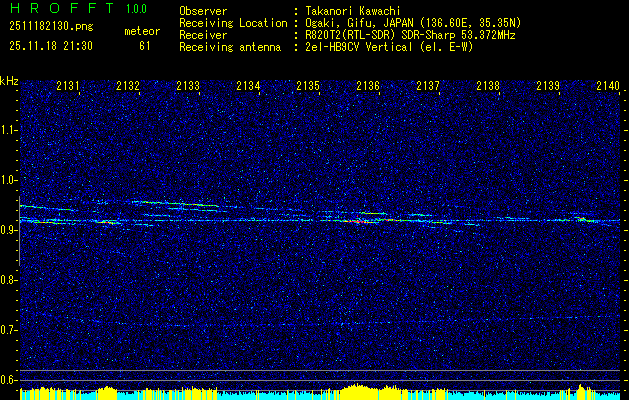The image size is (629, 400).
Task: Click the 0.9 kHz axis label
Action: coord(9,230)
